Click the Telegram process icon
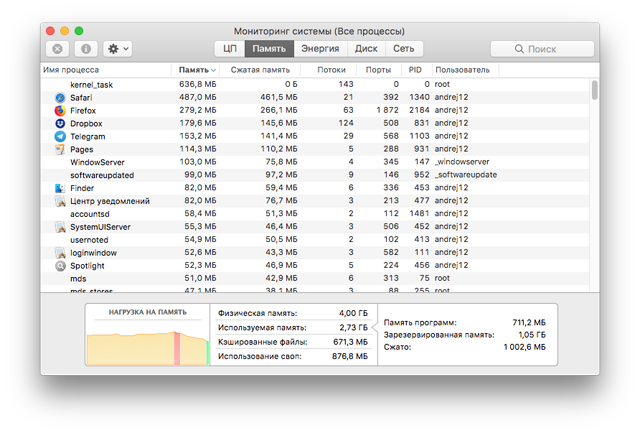 pos(60,136)
